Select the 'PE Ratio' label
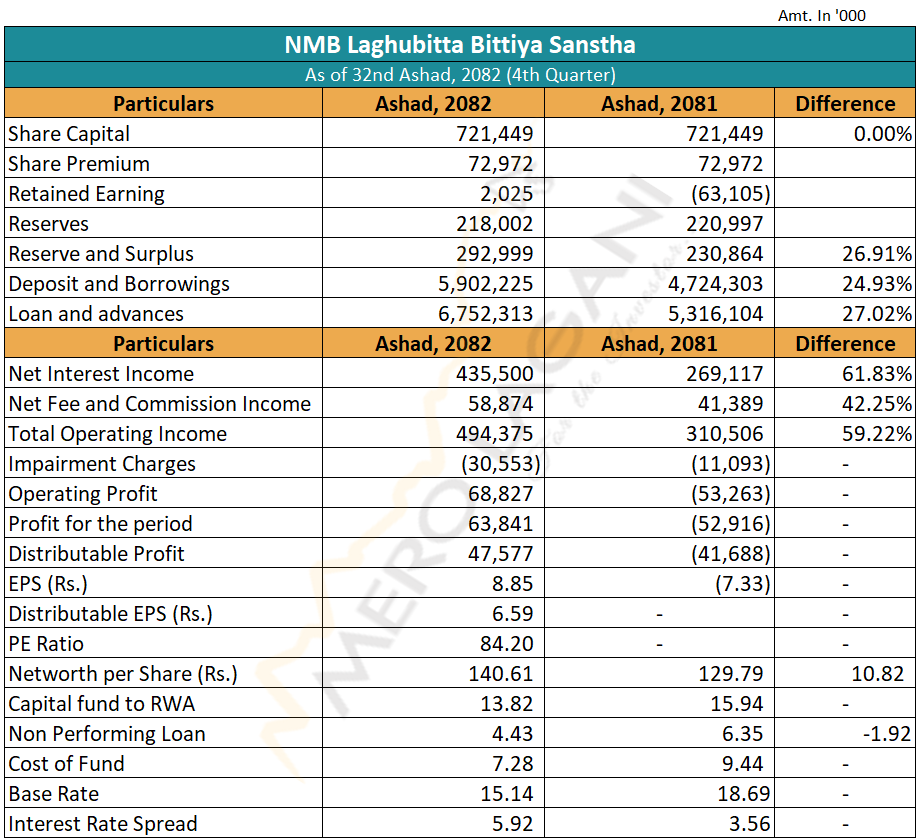Image resolution: width=918 pixels, height=839 pixels. (46, 643)
